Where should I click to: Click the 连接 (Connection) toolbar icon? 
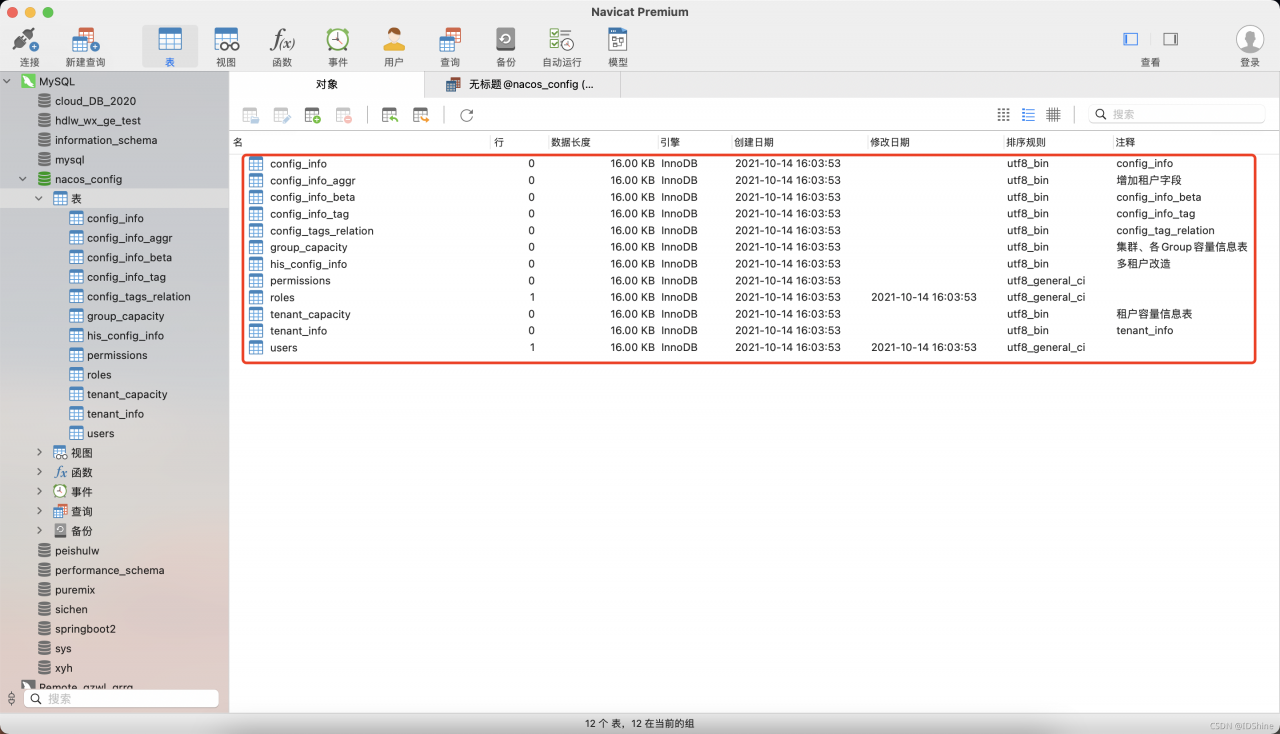pyautogui.click(x=26, y=40)
